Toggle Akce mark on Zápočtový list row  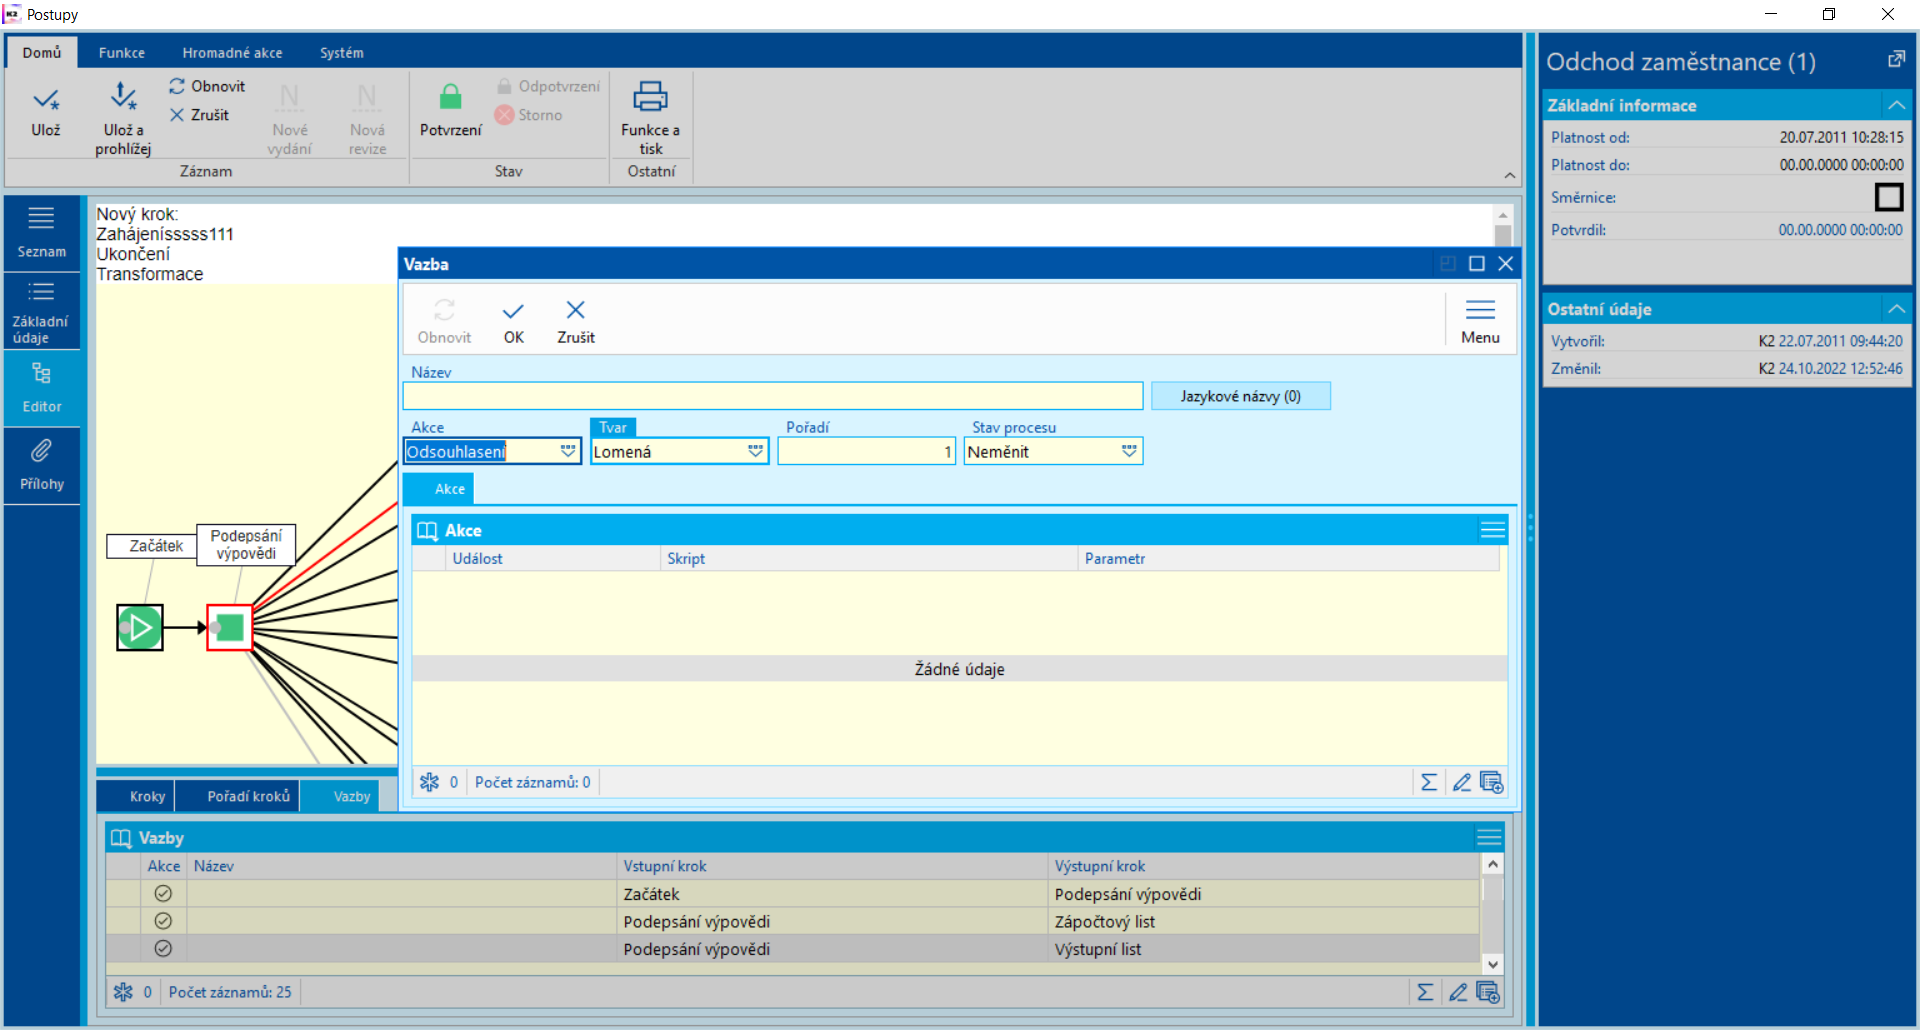[x=163, y=921]
